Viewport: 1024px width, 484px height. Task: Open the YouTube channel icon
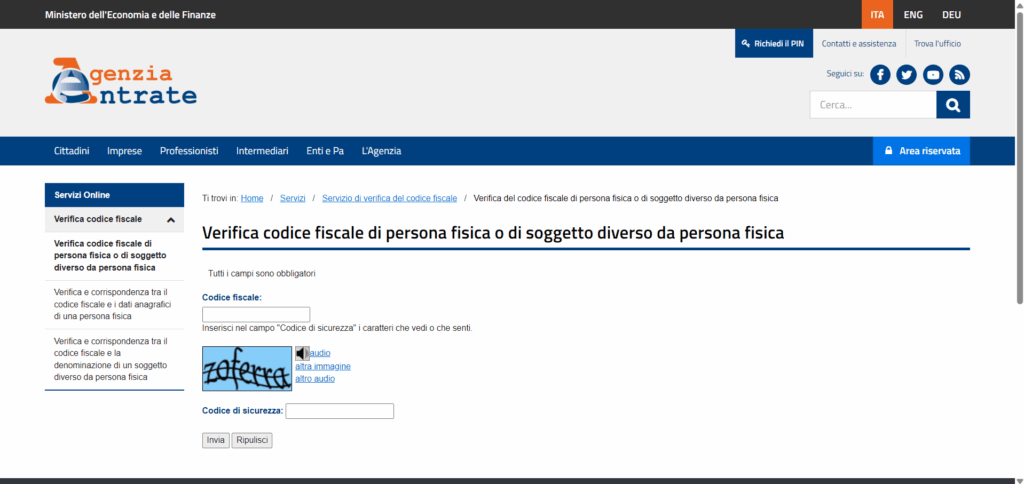click(x=933, y=75)
